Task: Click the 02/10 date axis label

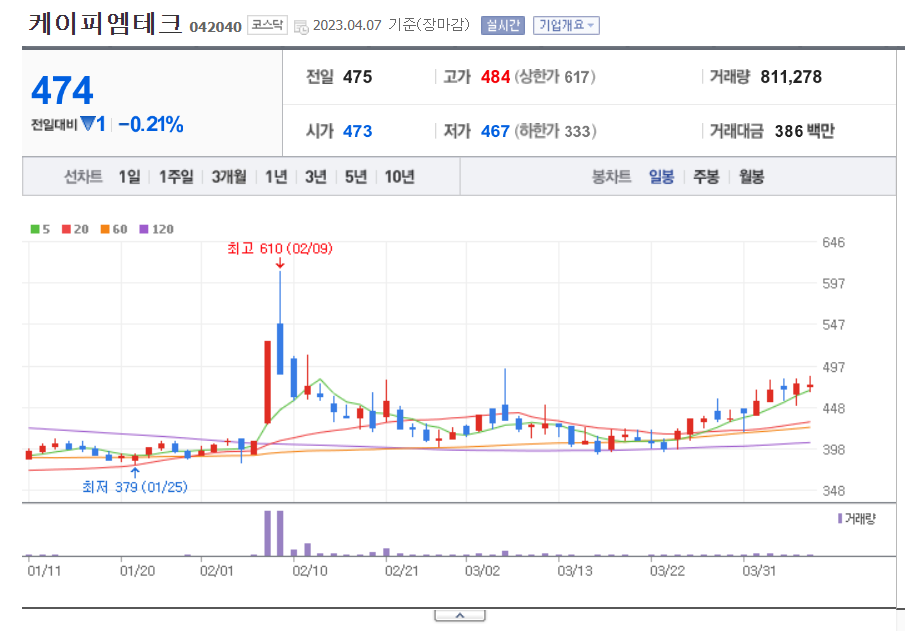Action: tap(310, 571)
